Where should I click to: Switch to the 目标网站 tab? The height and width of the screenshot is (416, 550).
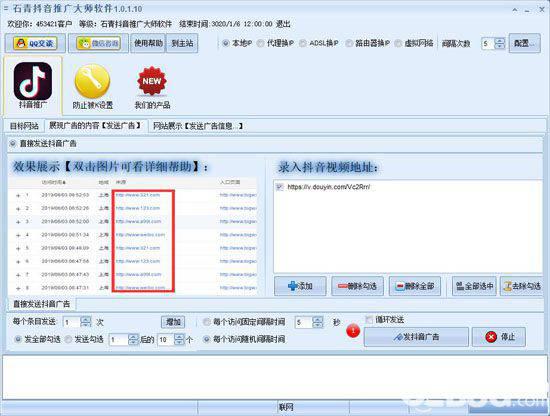24,126
